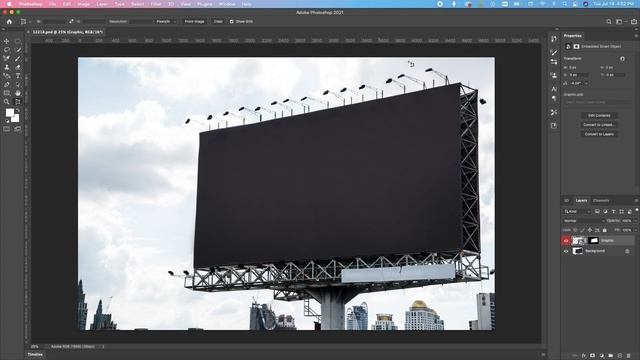The image size is (640, 360).
Task: Delete layer with the trash icon
Action: [x=629, y=356]
